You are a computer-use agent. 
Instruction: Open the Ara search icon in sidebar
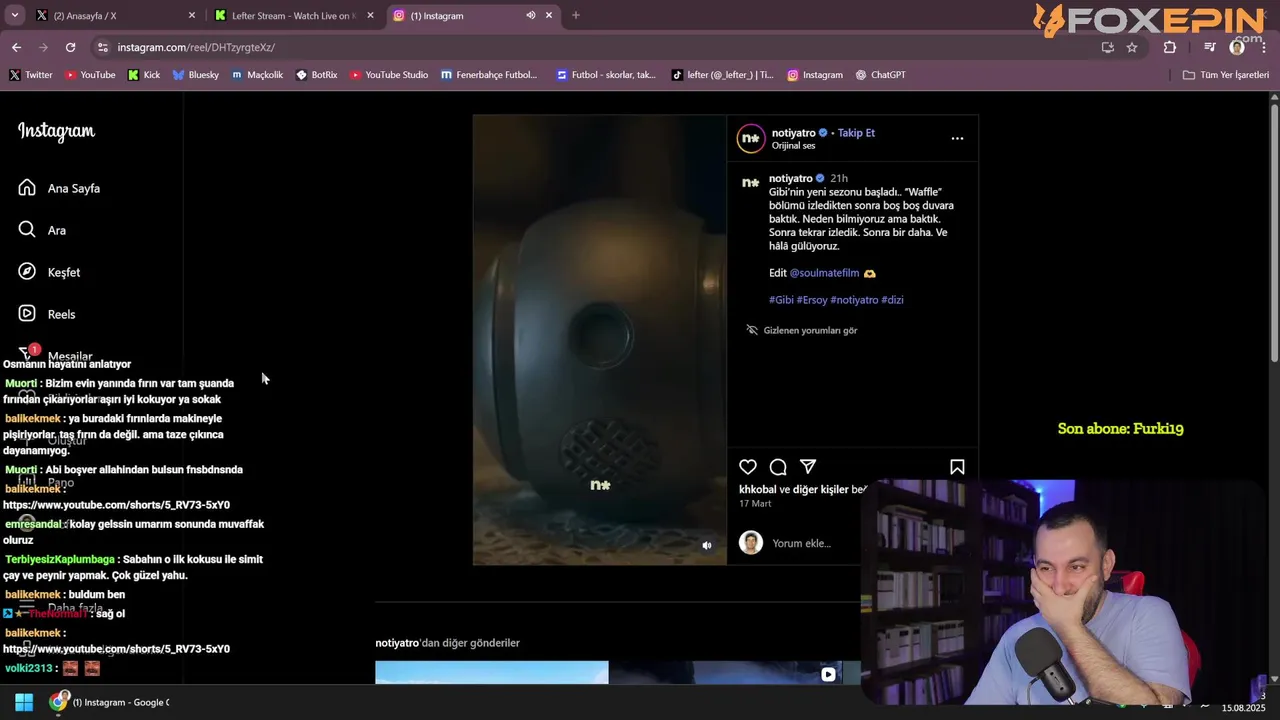[x=27, y=230]
